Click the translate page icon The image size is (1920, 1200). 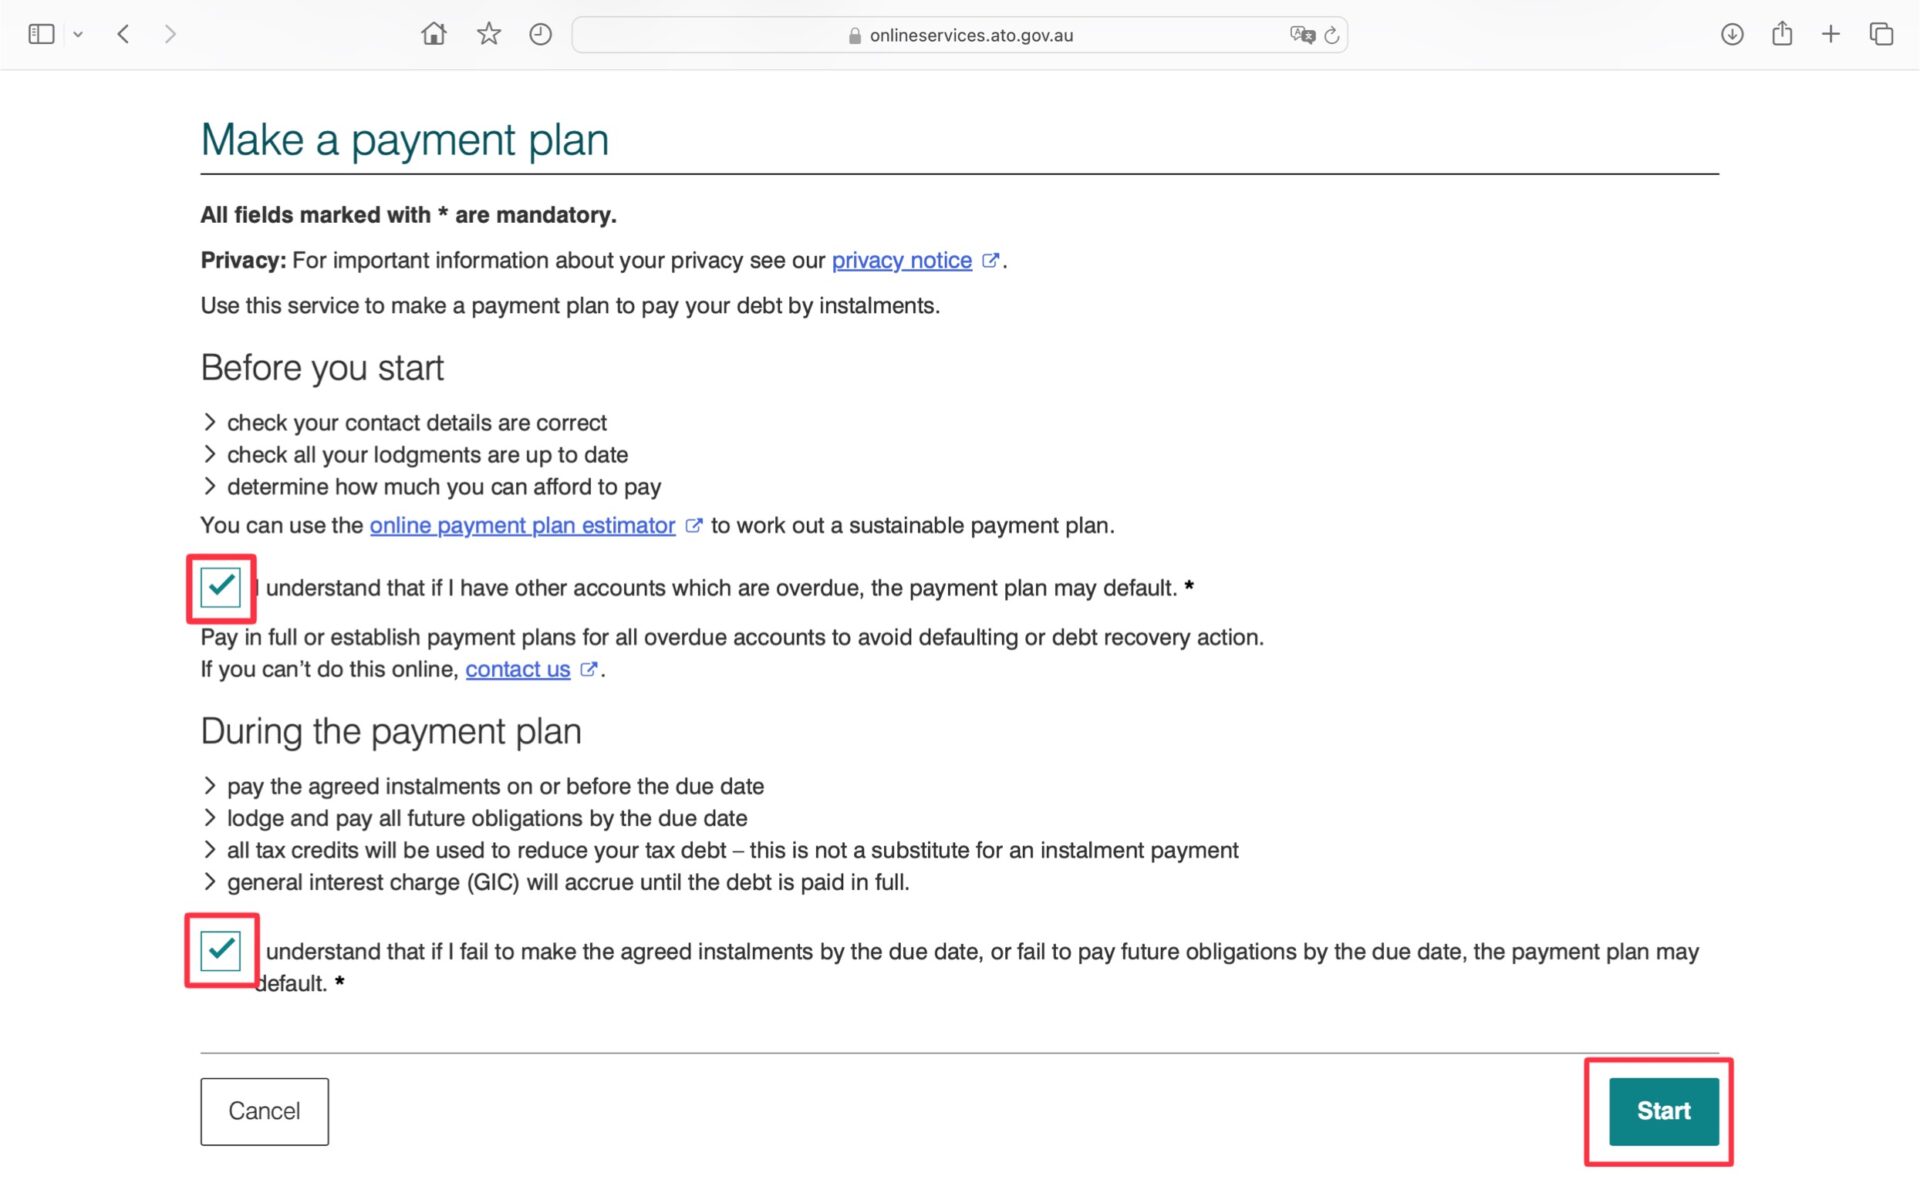click(1301, 35)
